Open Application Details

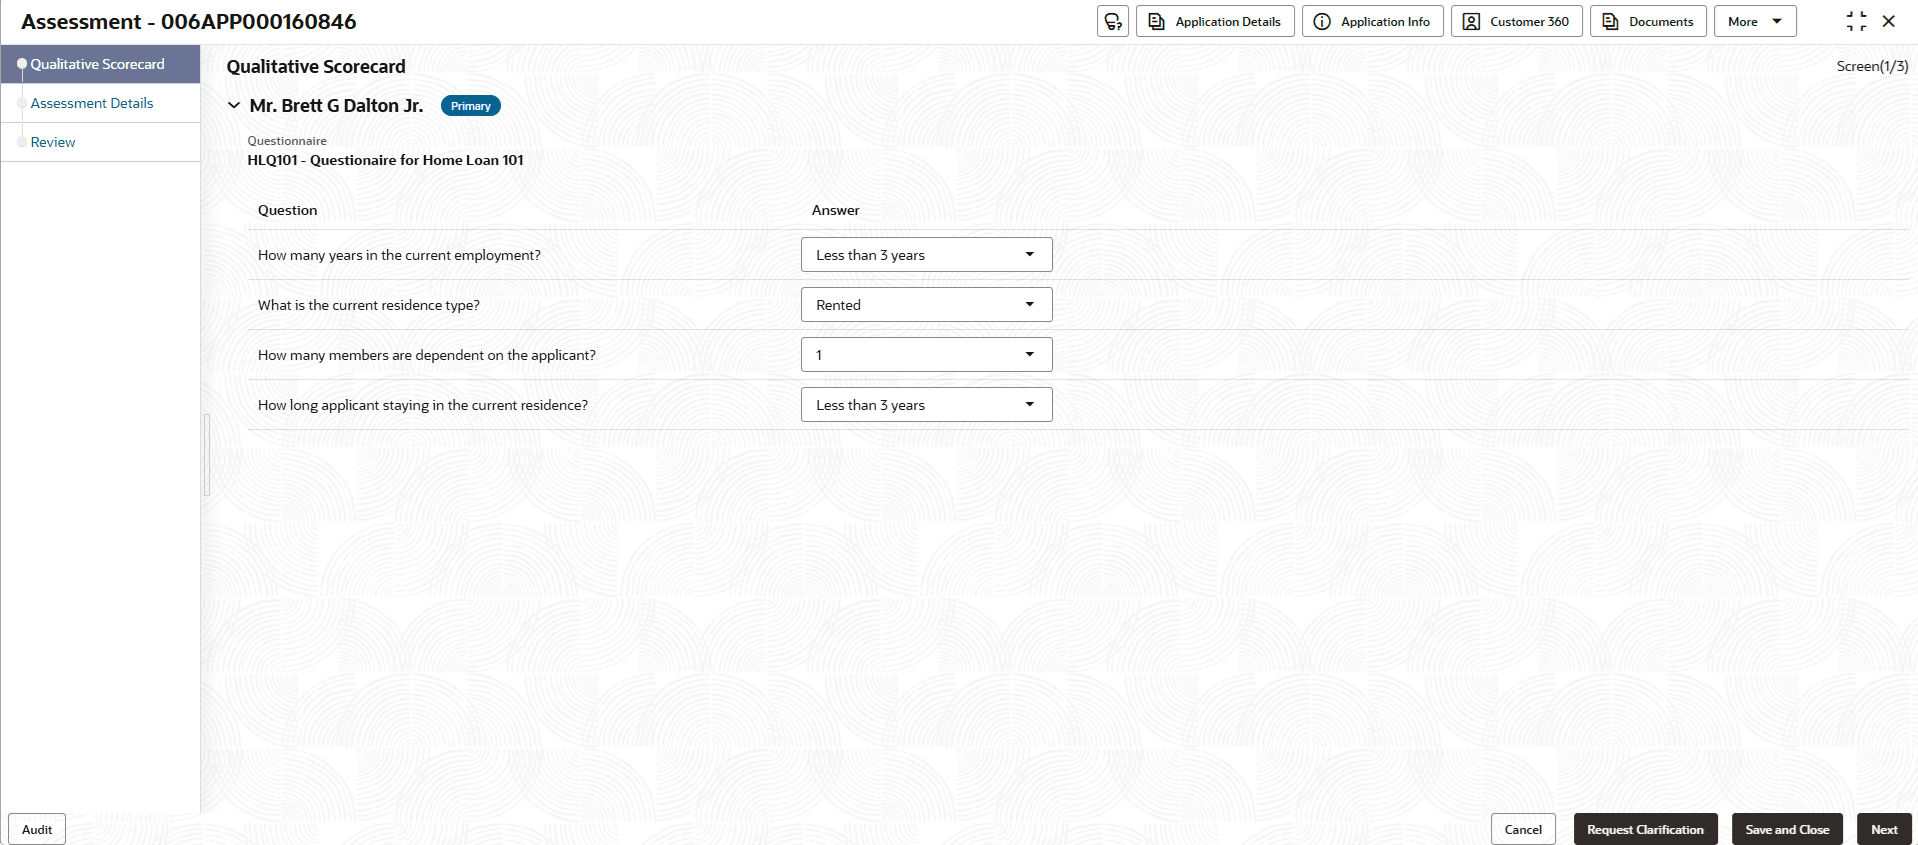(x=1215, y=21)
